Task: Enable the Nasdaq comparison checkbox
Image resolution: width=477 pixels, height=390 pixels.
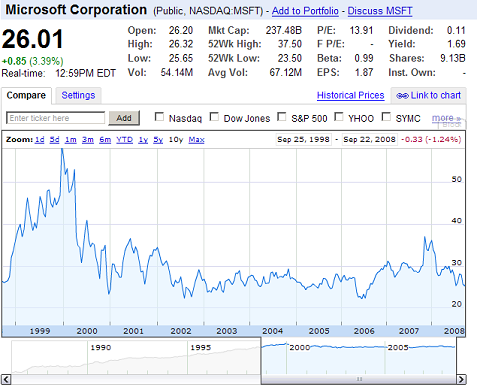Action: [x=160, y=117]
